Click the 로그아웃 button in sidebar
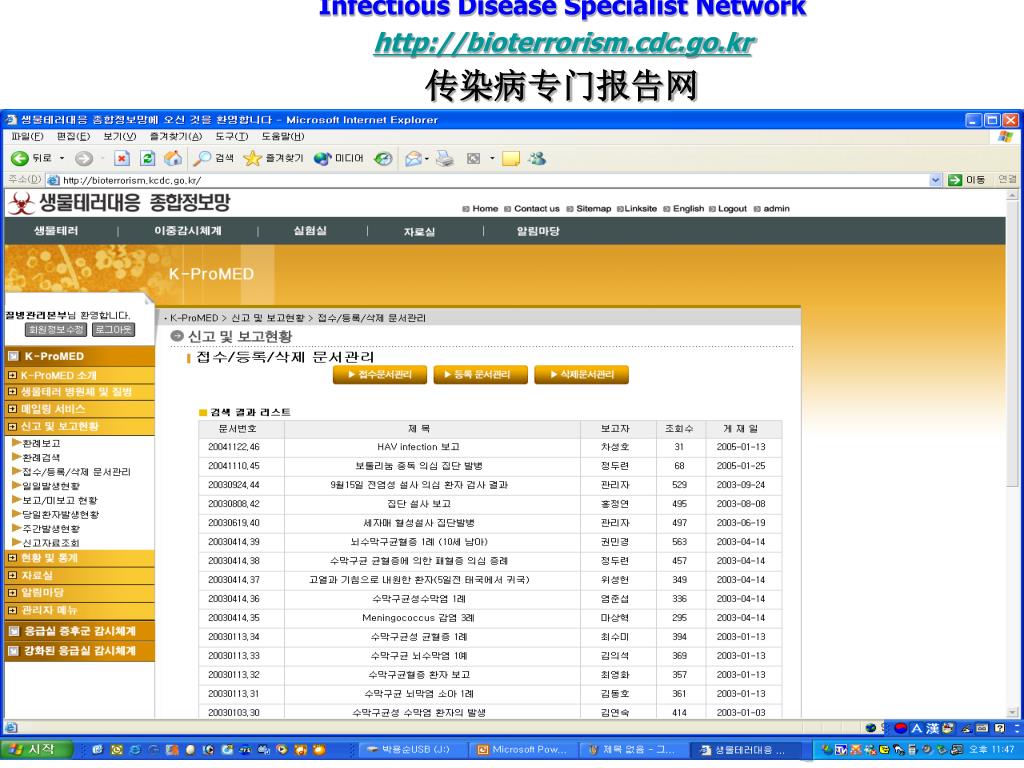Viewport: 1024px width, 768px height. click(x=113, y=330)
